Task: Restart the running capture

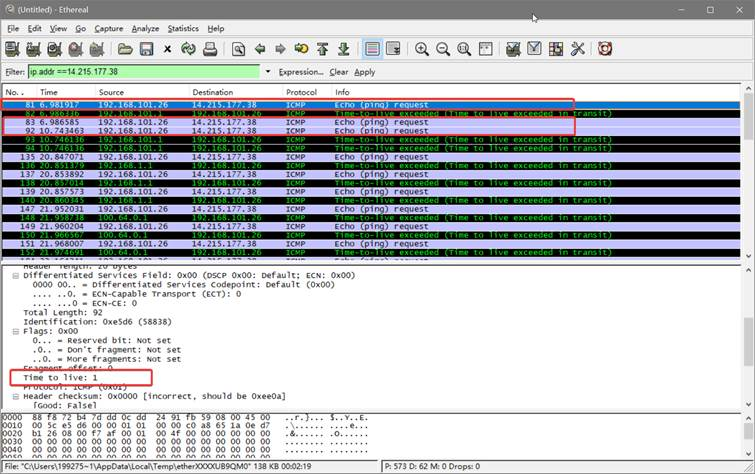Action: coord(97,49)
